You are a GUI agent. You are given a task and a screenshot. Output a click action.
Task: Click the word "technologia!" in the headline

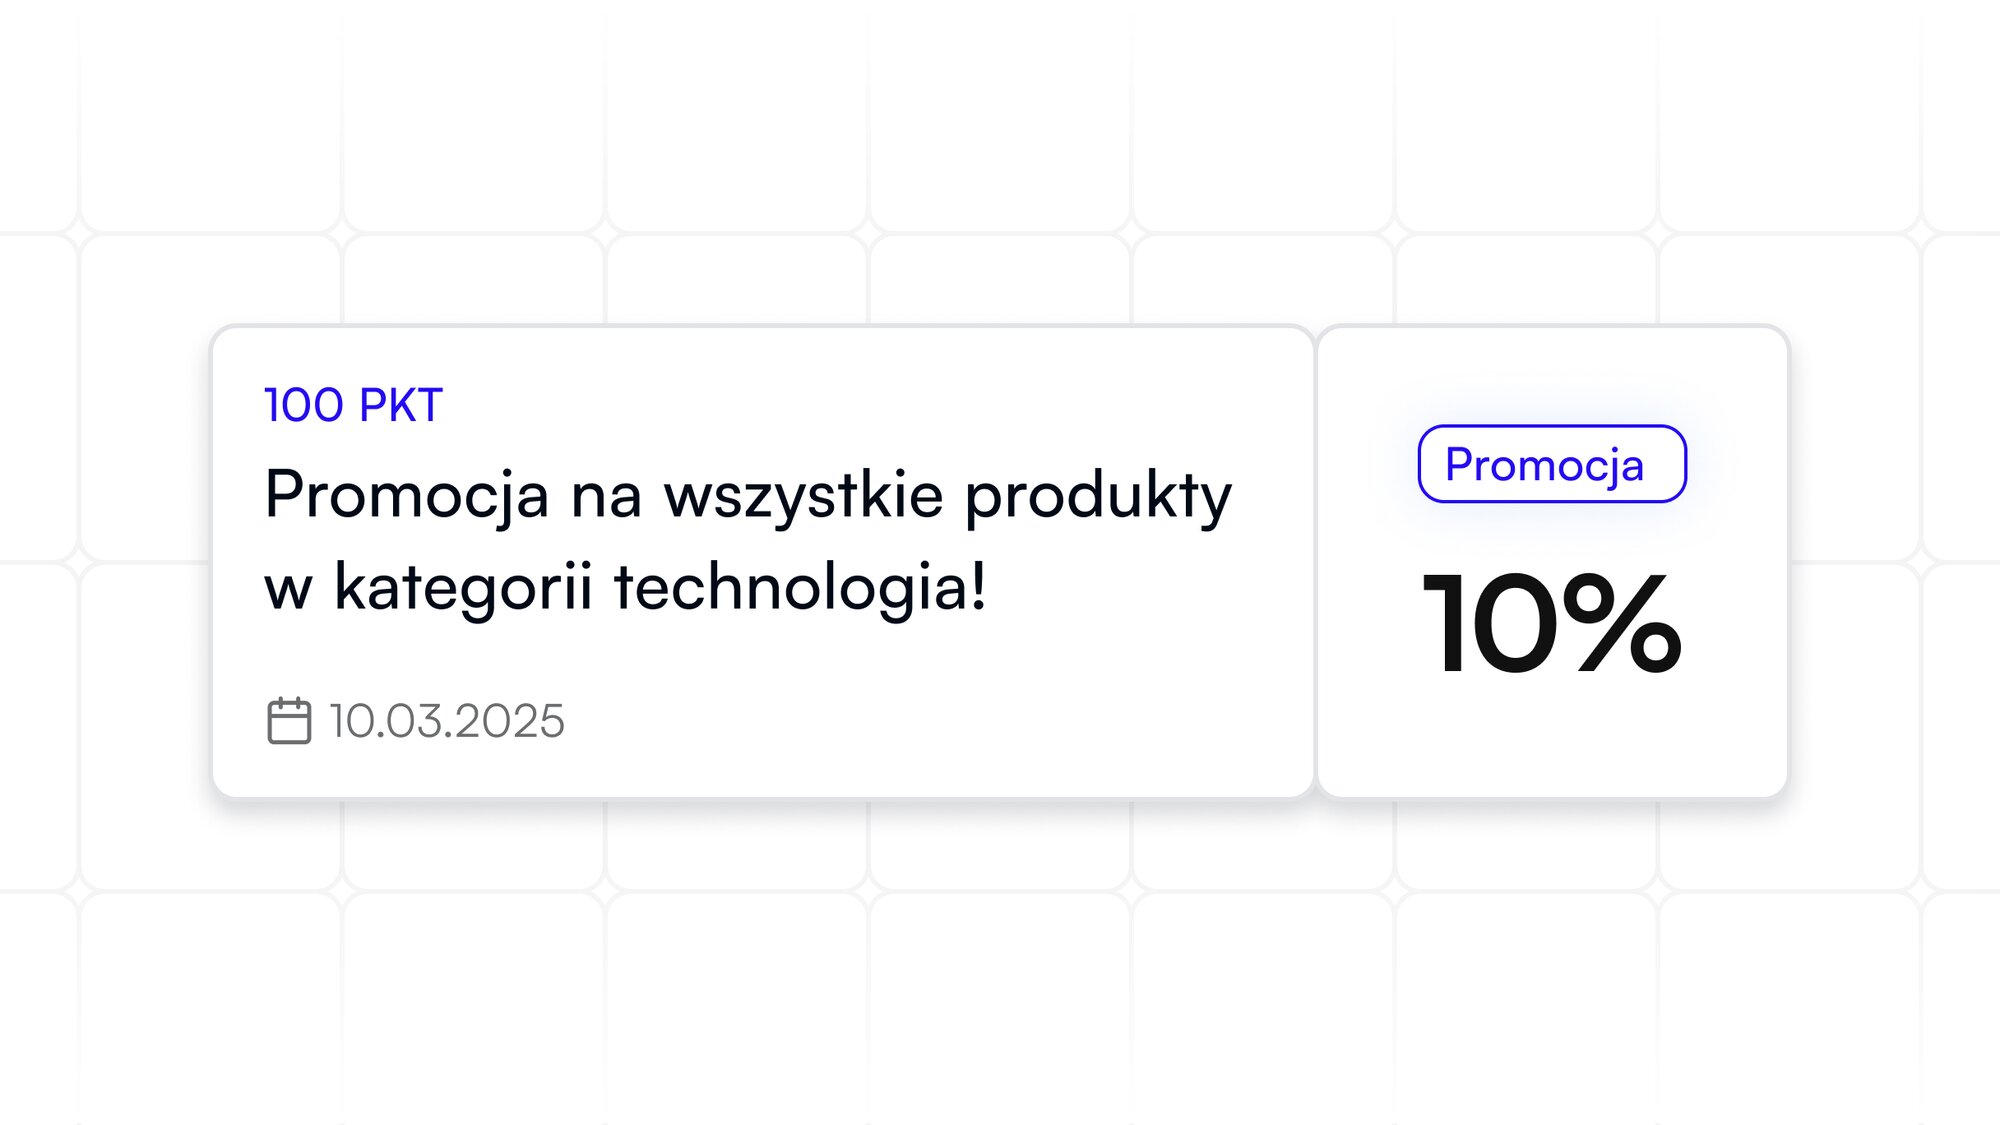[800, 587]
